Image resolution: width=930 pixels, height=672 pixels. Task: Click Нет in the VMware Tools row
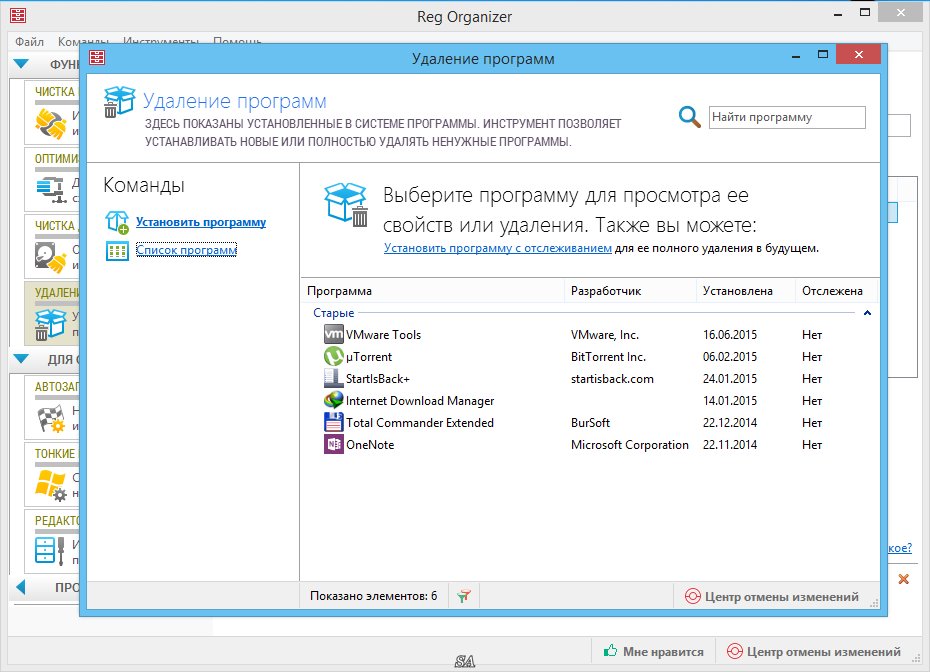812,335
